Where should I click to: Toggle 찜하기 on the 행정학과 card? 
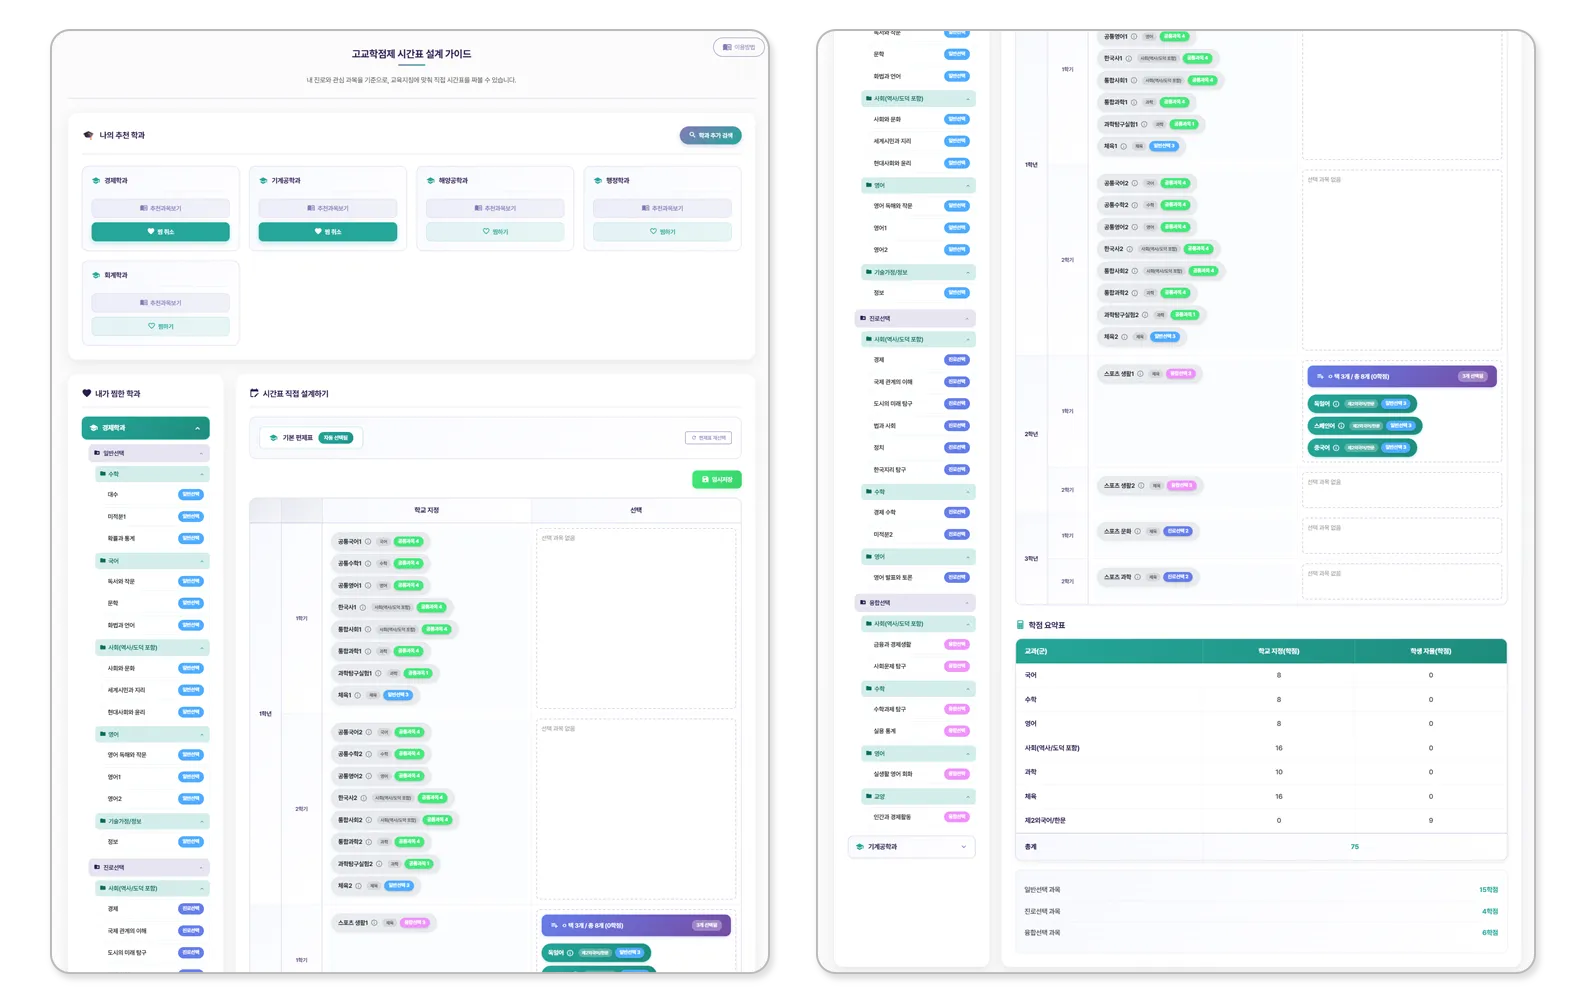point(662,232)
